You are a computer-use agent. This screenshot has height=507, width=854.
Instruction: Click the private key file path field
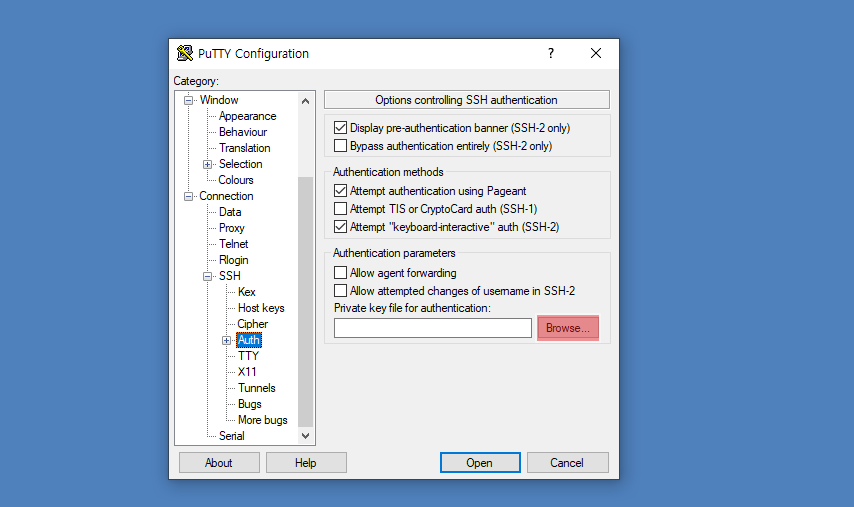pos(433,328)
